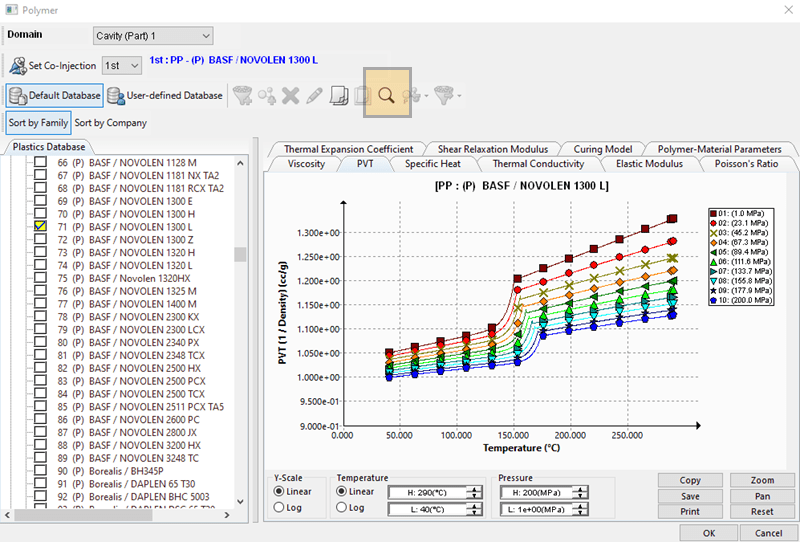
Task: Click legend entry 10: (200.0 MPa)
Action: [x=741, y=300]
